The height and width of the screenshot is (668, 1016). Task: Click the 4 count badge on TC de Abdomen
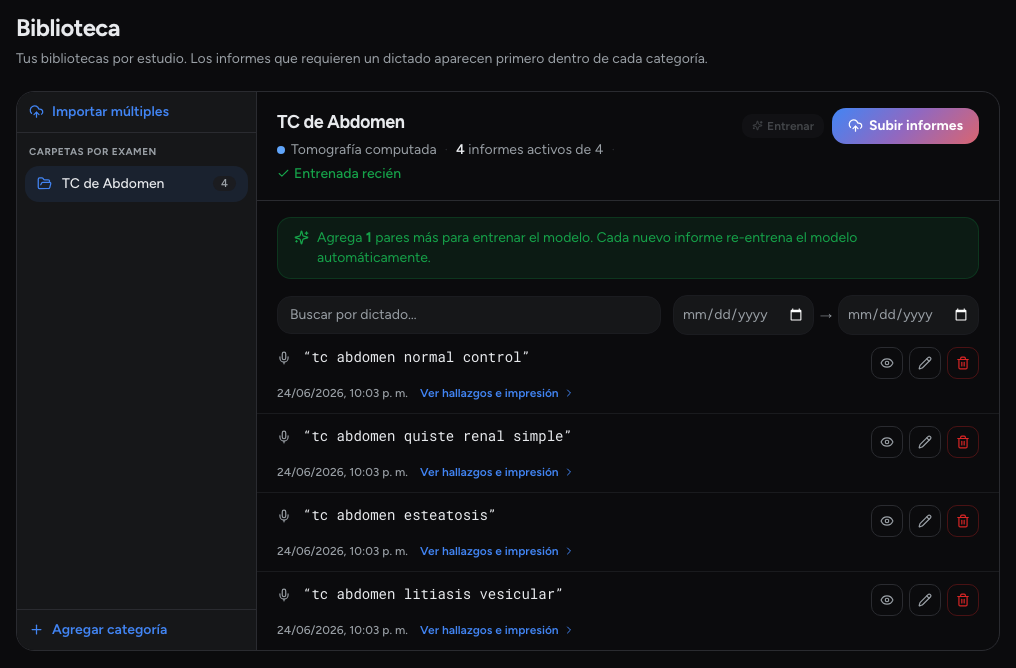click(x=224, y=183)
